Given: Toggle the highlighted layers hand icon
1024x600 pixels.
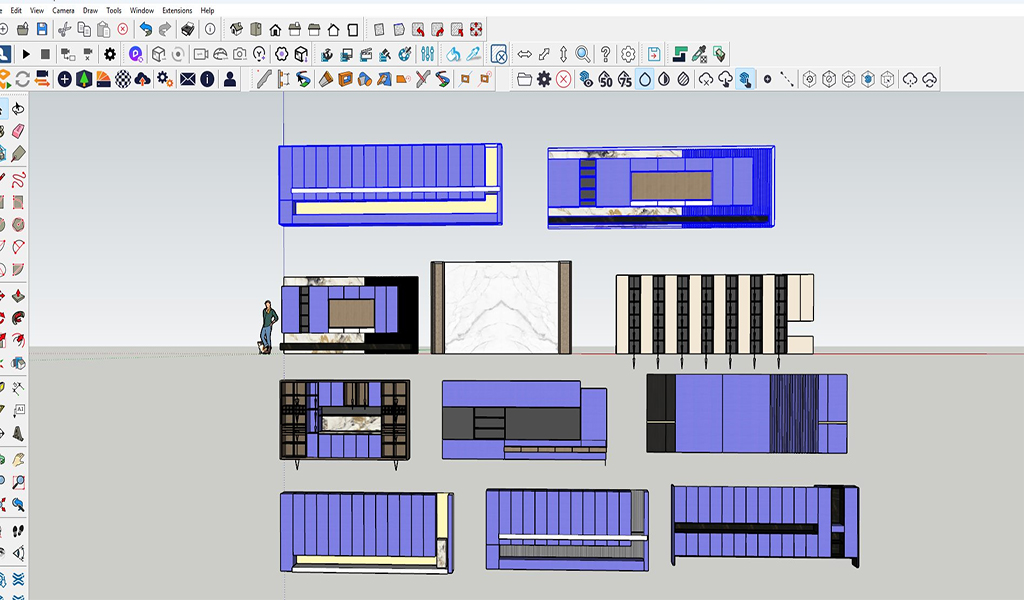Looking at the screenshot, I should coord(745,79).
